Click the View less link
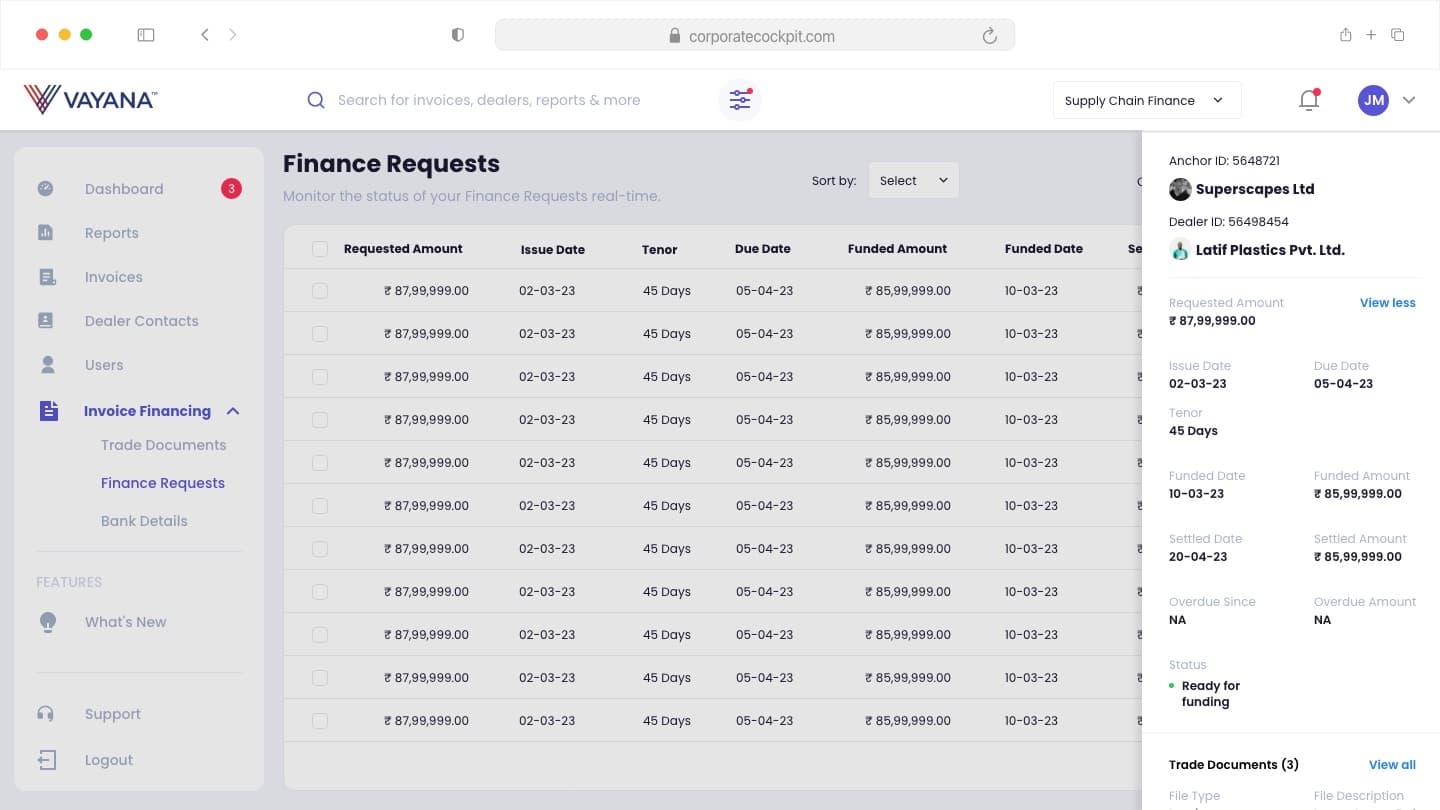This screenshot has height=810, width=1440. pos(1388,303)
